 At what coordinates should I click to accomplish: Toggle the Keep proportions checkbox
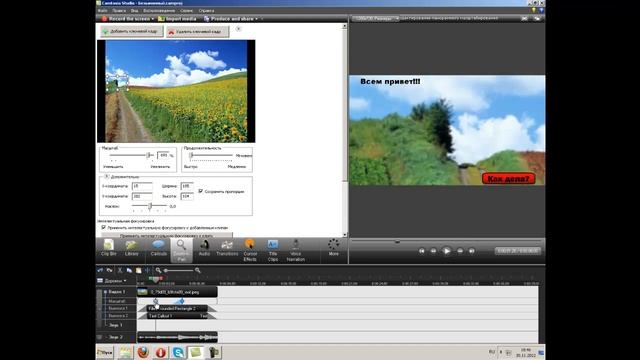(200, 191)
